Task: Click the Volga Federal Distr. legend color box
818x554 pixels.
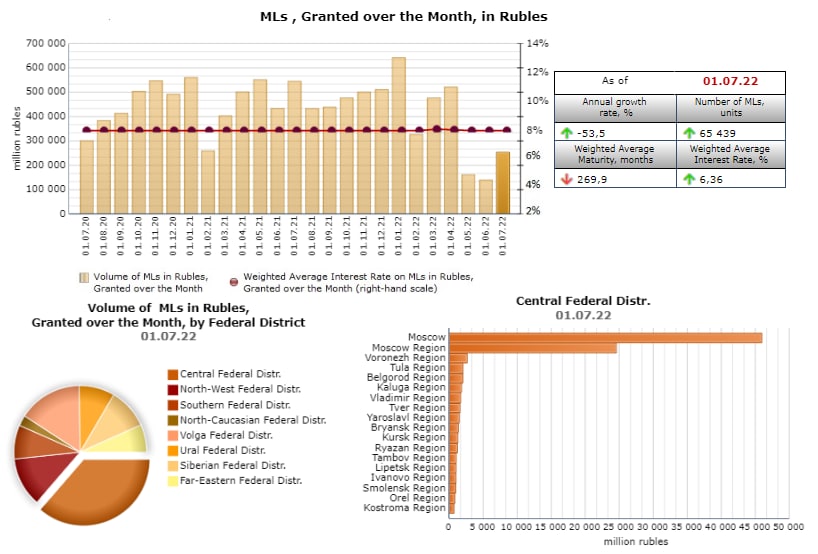Action: [172, 436]
